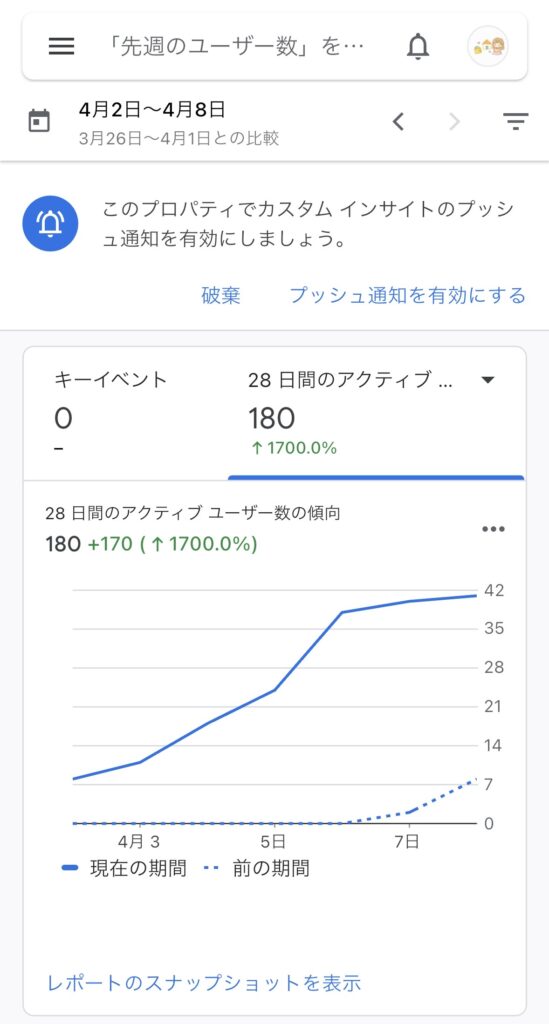Image resolution: width=549 pixels, height=1024 pixels.
Task: Tap the account profile avatar
Action: tap(488, 46)
